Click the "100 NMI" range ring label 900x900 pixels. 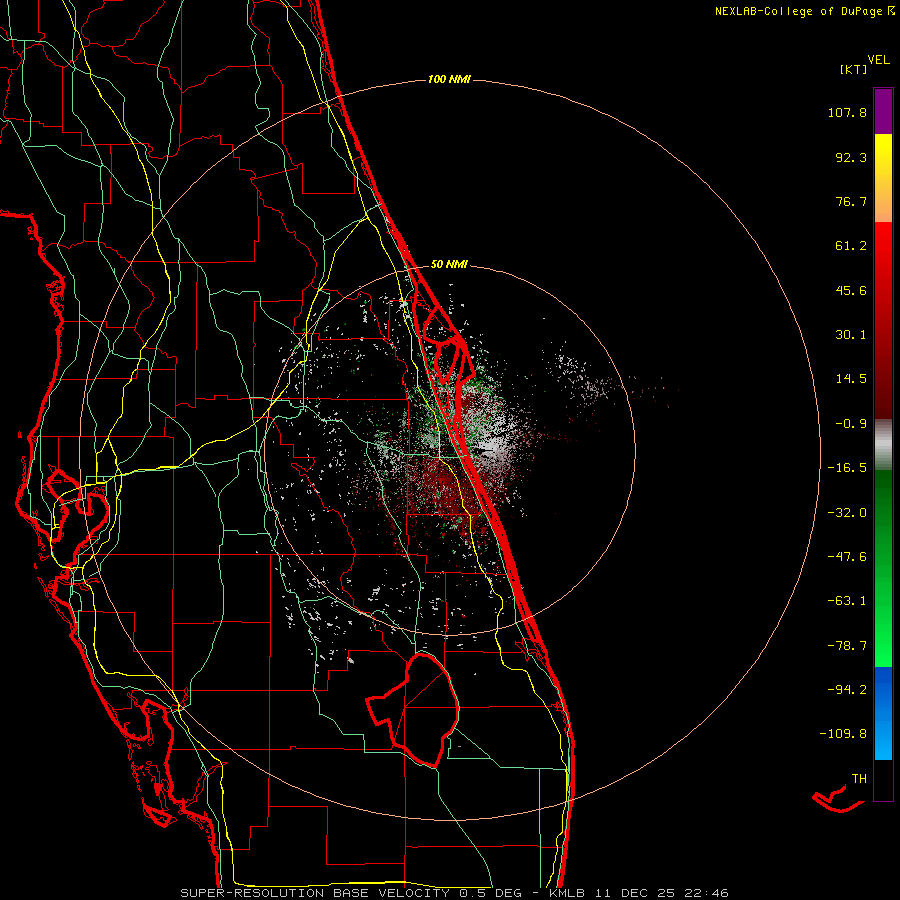pos(449,79)
